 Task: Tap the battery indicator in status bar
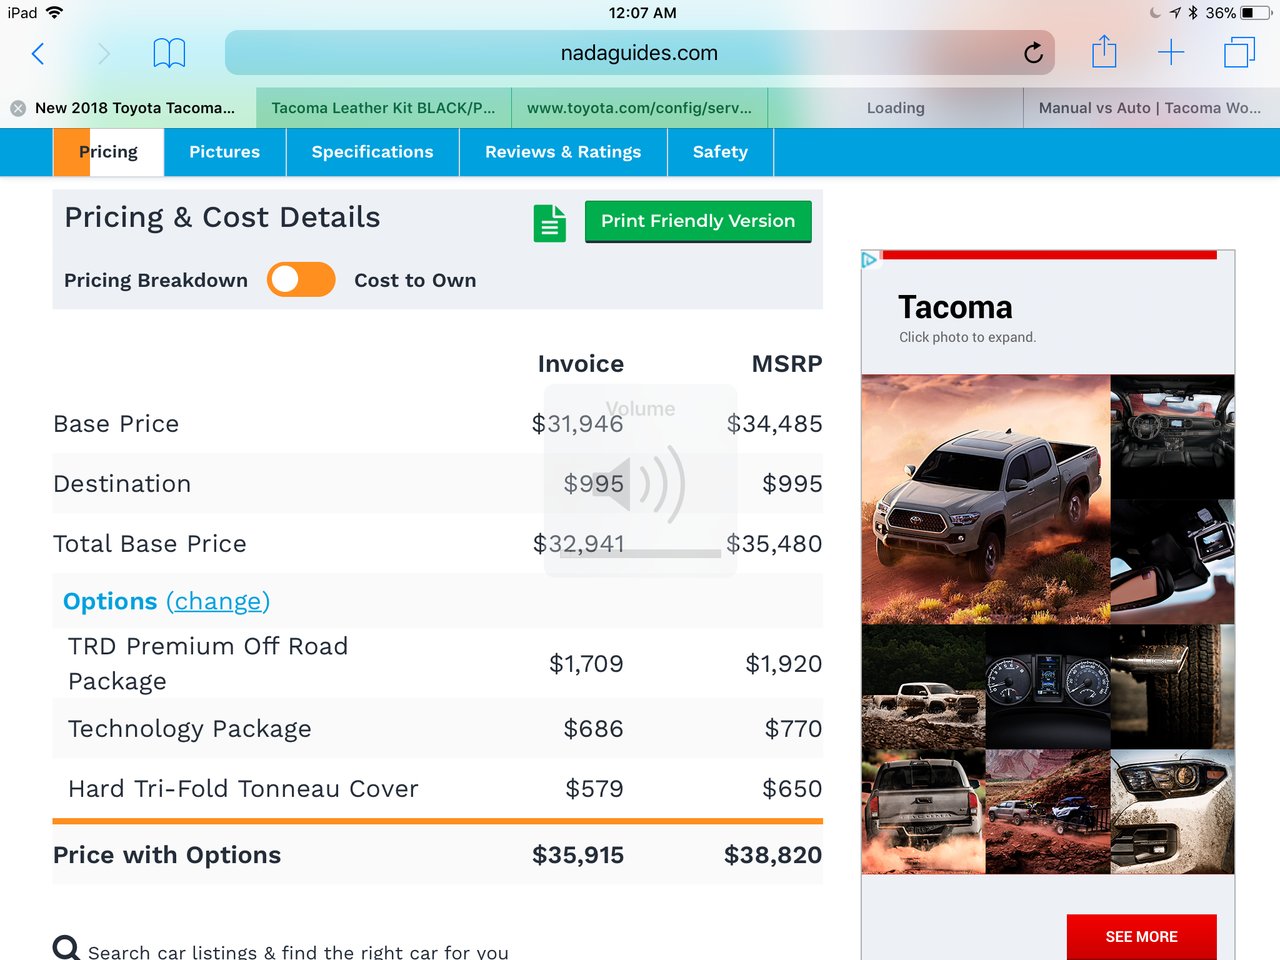tap(1257, 13)
